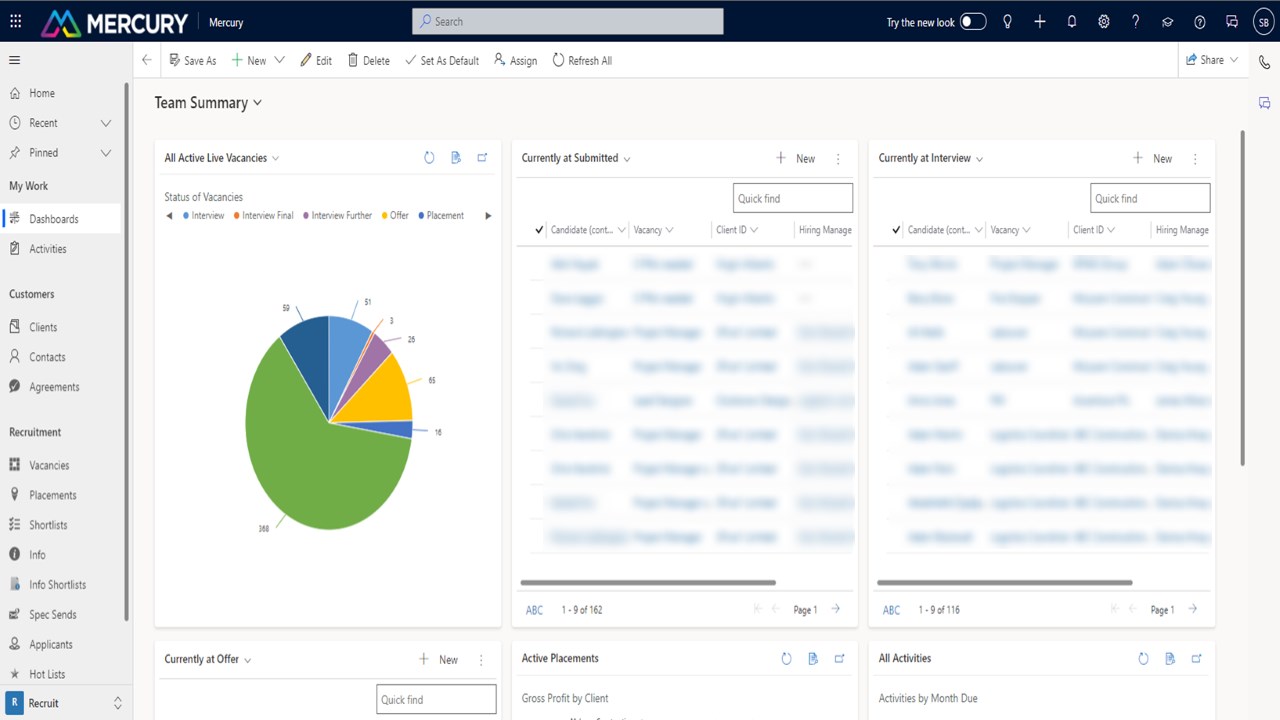View records for All Activities chart
This screenshot has width=1280, height=720.
click(x=1170, y=658)
